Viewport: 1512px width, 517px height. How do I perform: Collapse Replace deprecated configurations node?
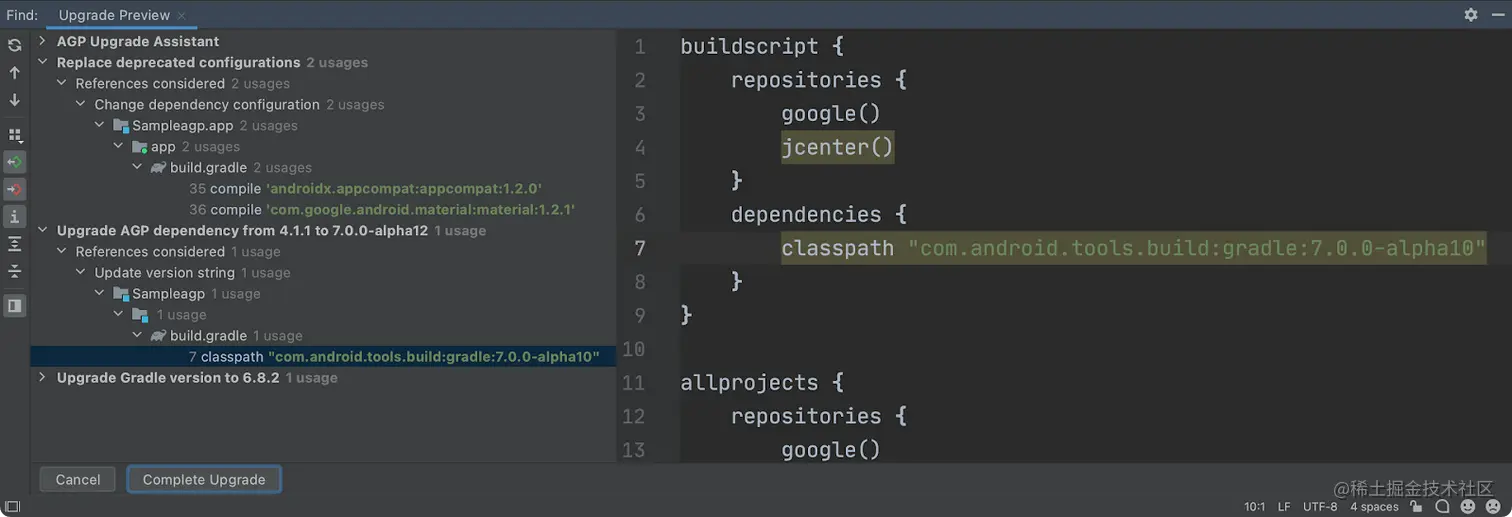pos(42,62)
